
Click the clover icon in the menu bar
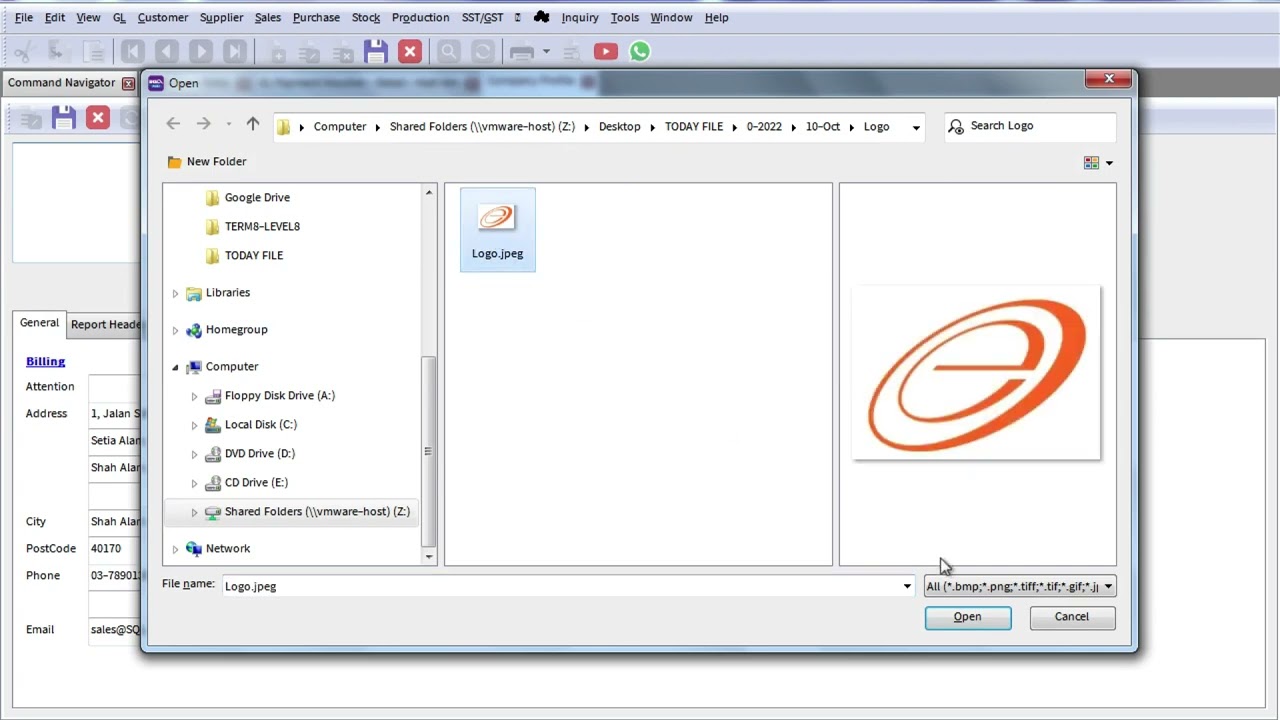[x=541, y=17]
